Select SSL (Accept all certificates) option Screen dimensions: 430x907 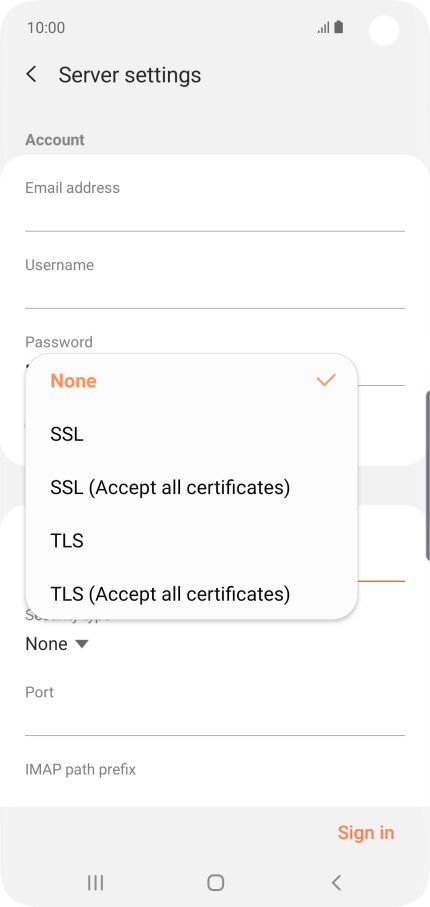coord(192,488)
